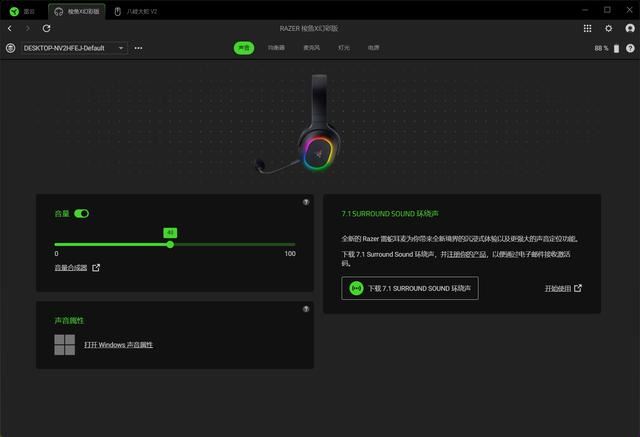
Task: Click the external-link icon beside Get Started
Action: tap(578, 288)
